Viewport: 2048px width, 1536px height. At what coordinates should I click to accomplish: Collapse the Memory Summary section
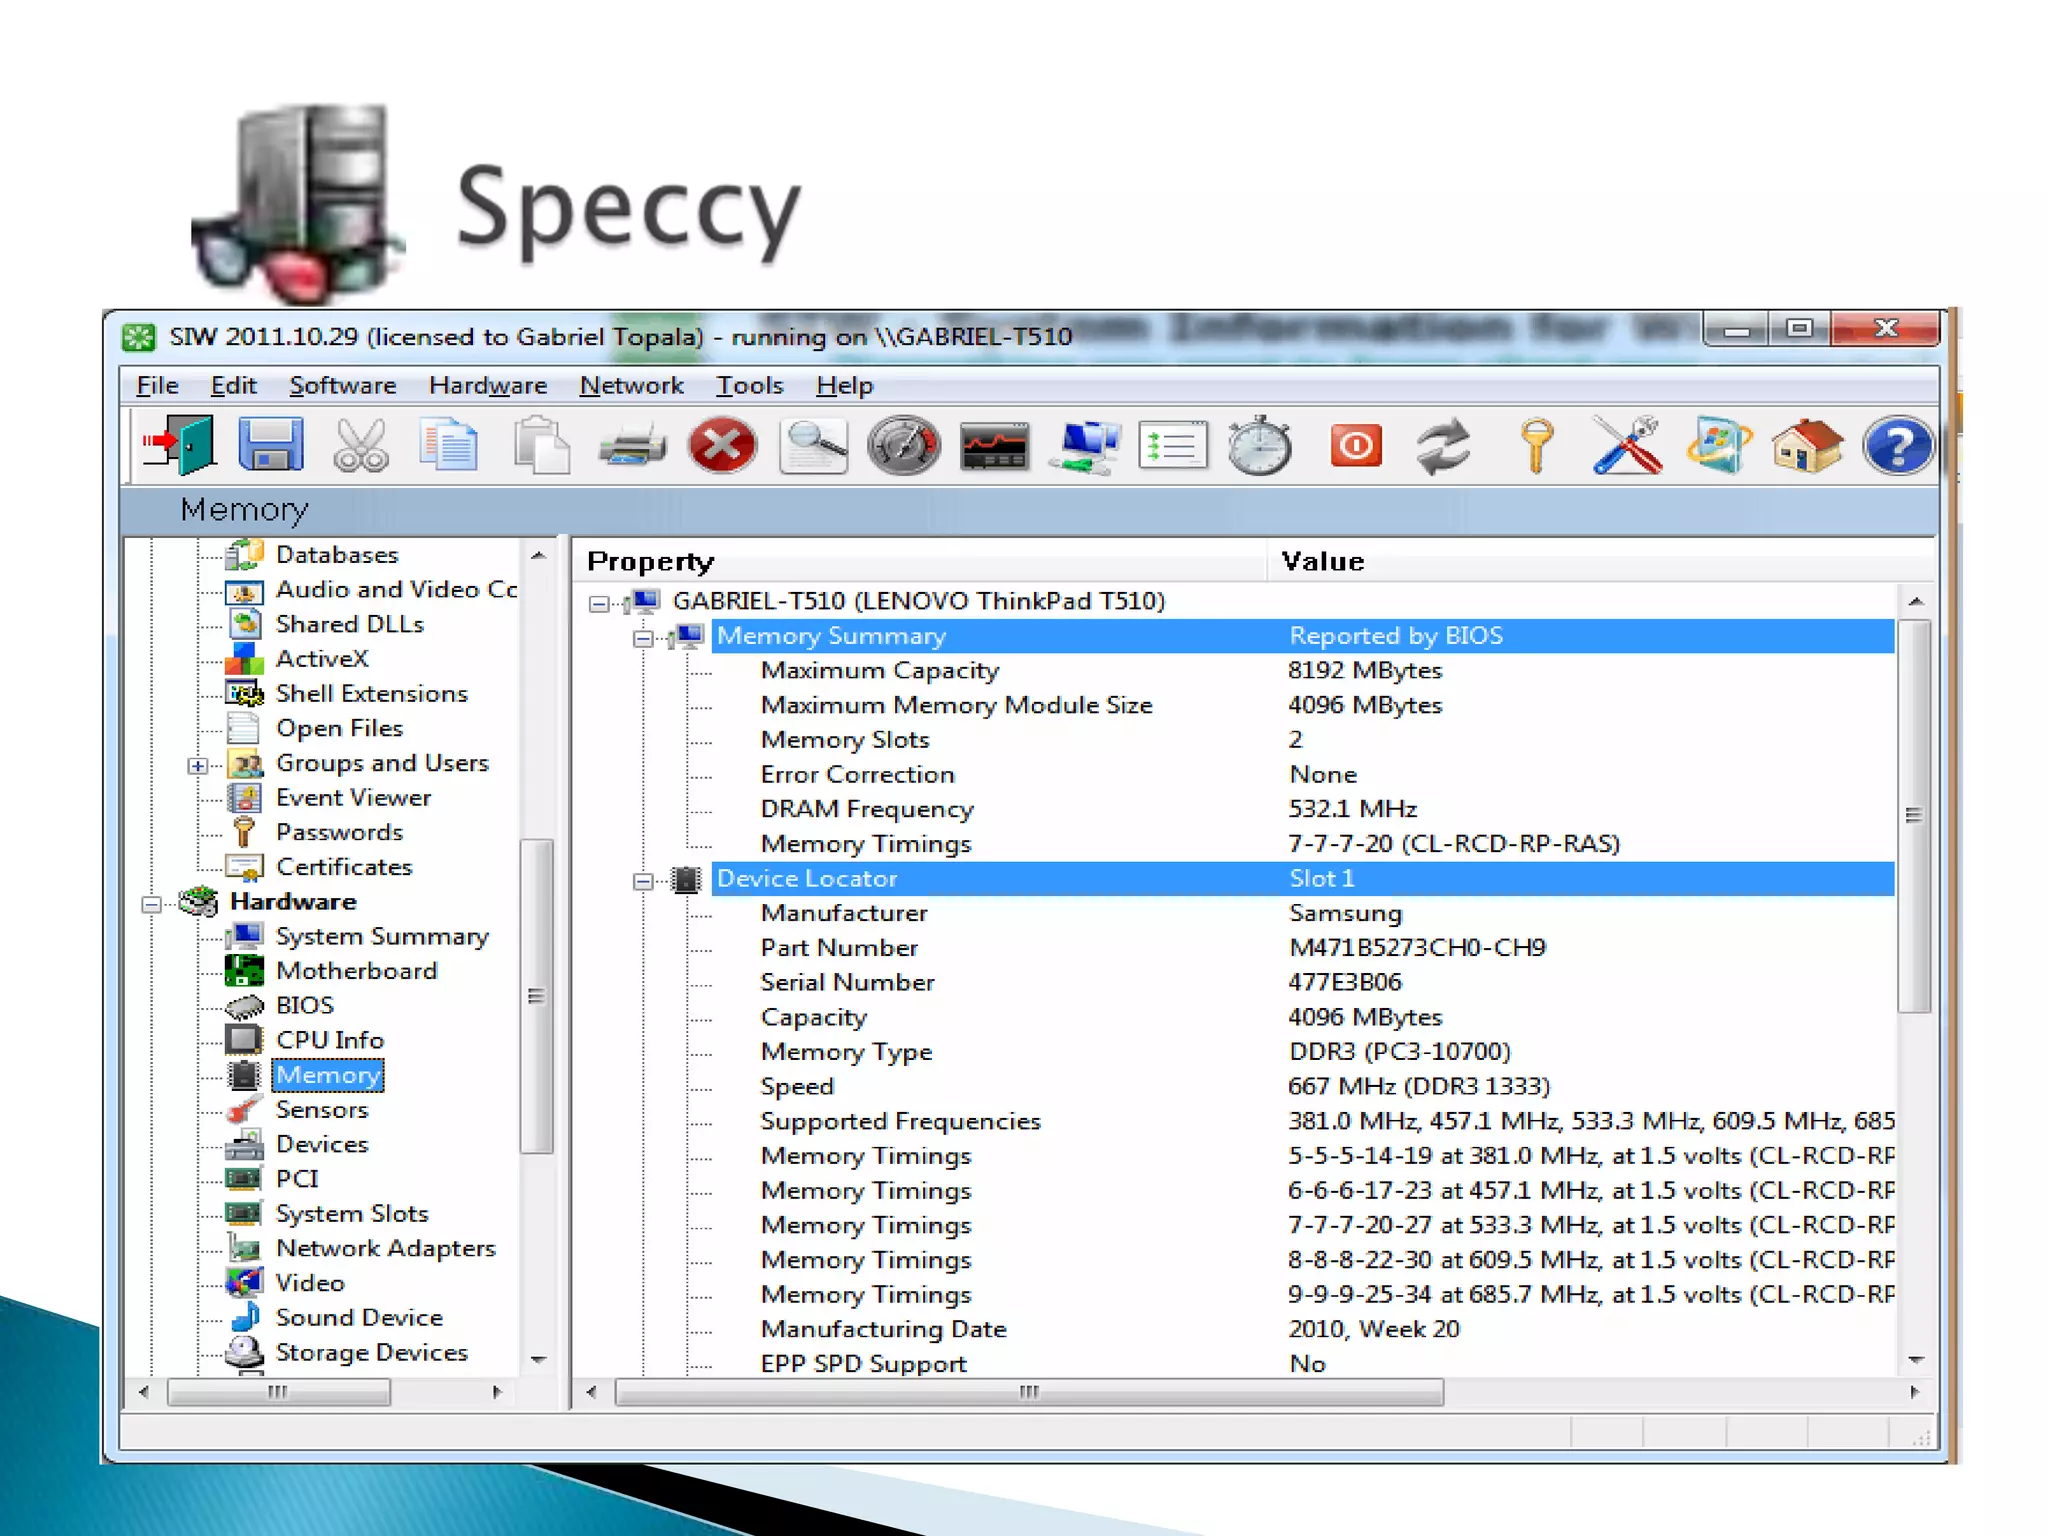[643, 638]
